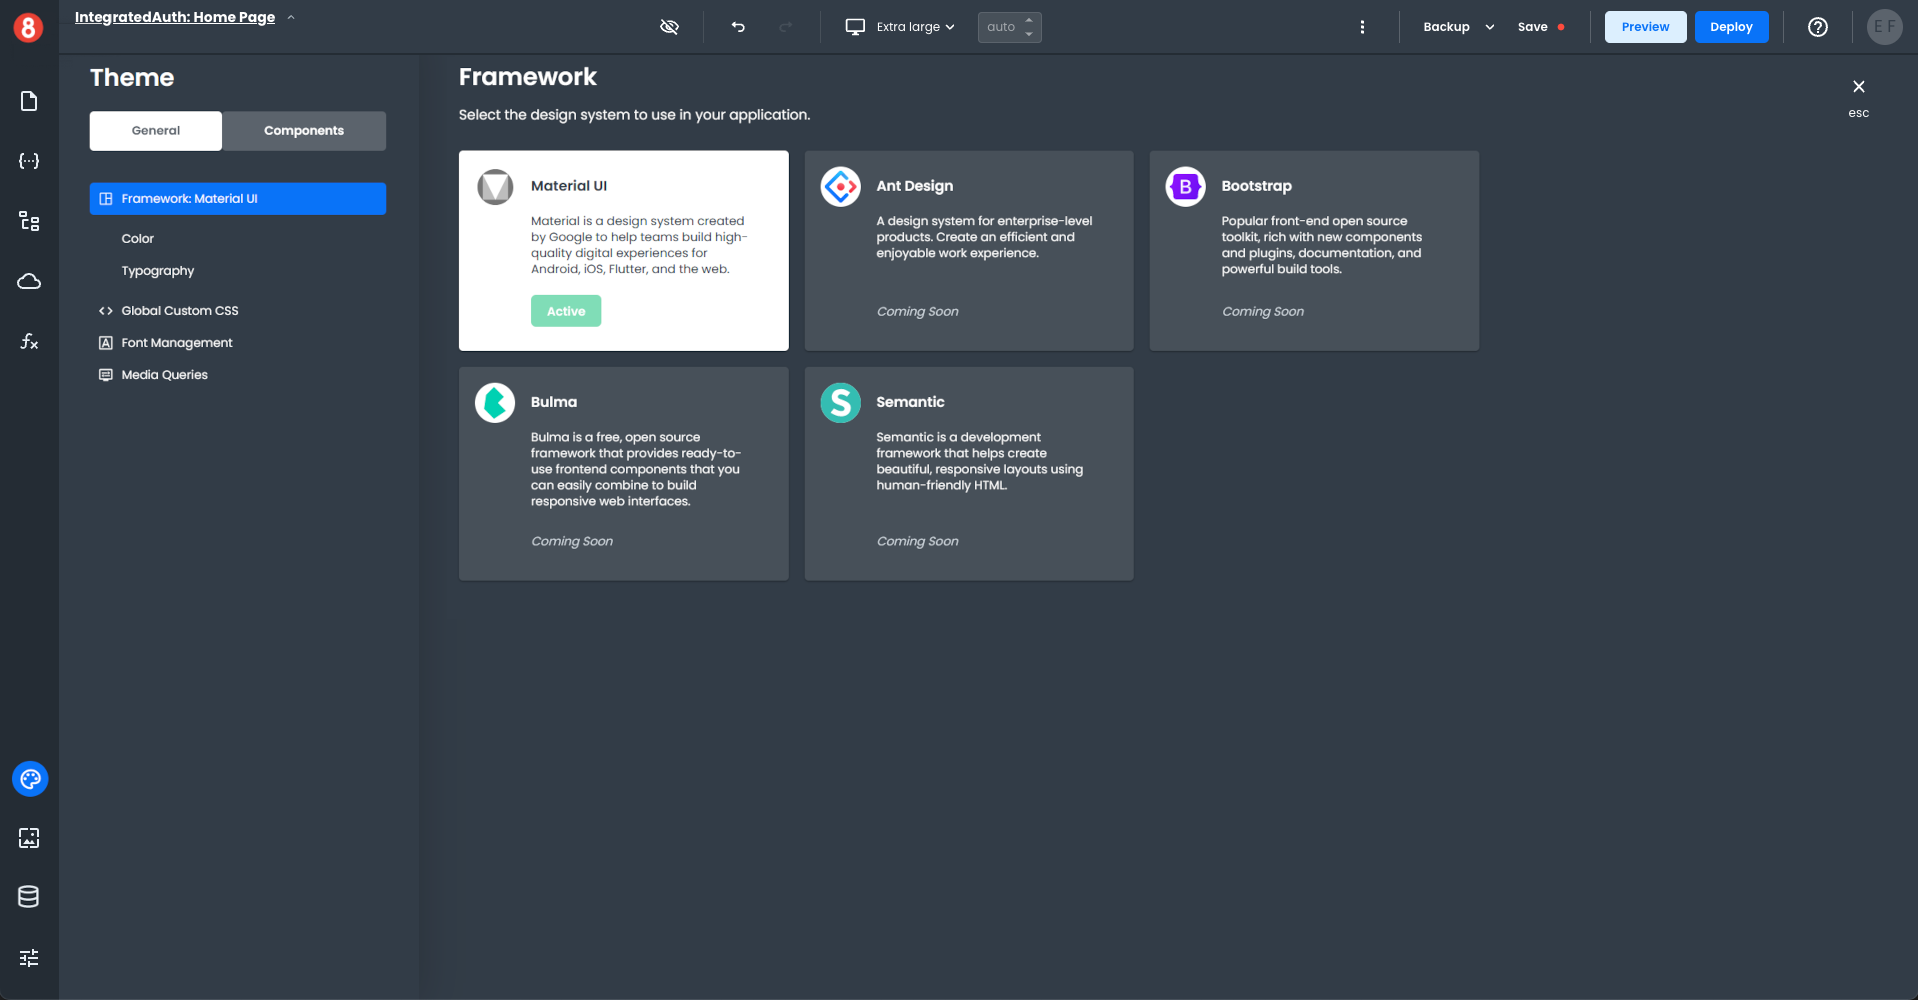
Task: Select the Bootstrap framework card
Action: coord(1313,250)
